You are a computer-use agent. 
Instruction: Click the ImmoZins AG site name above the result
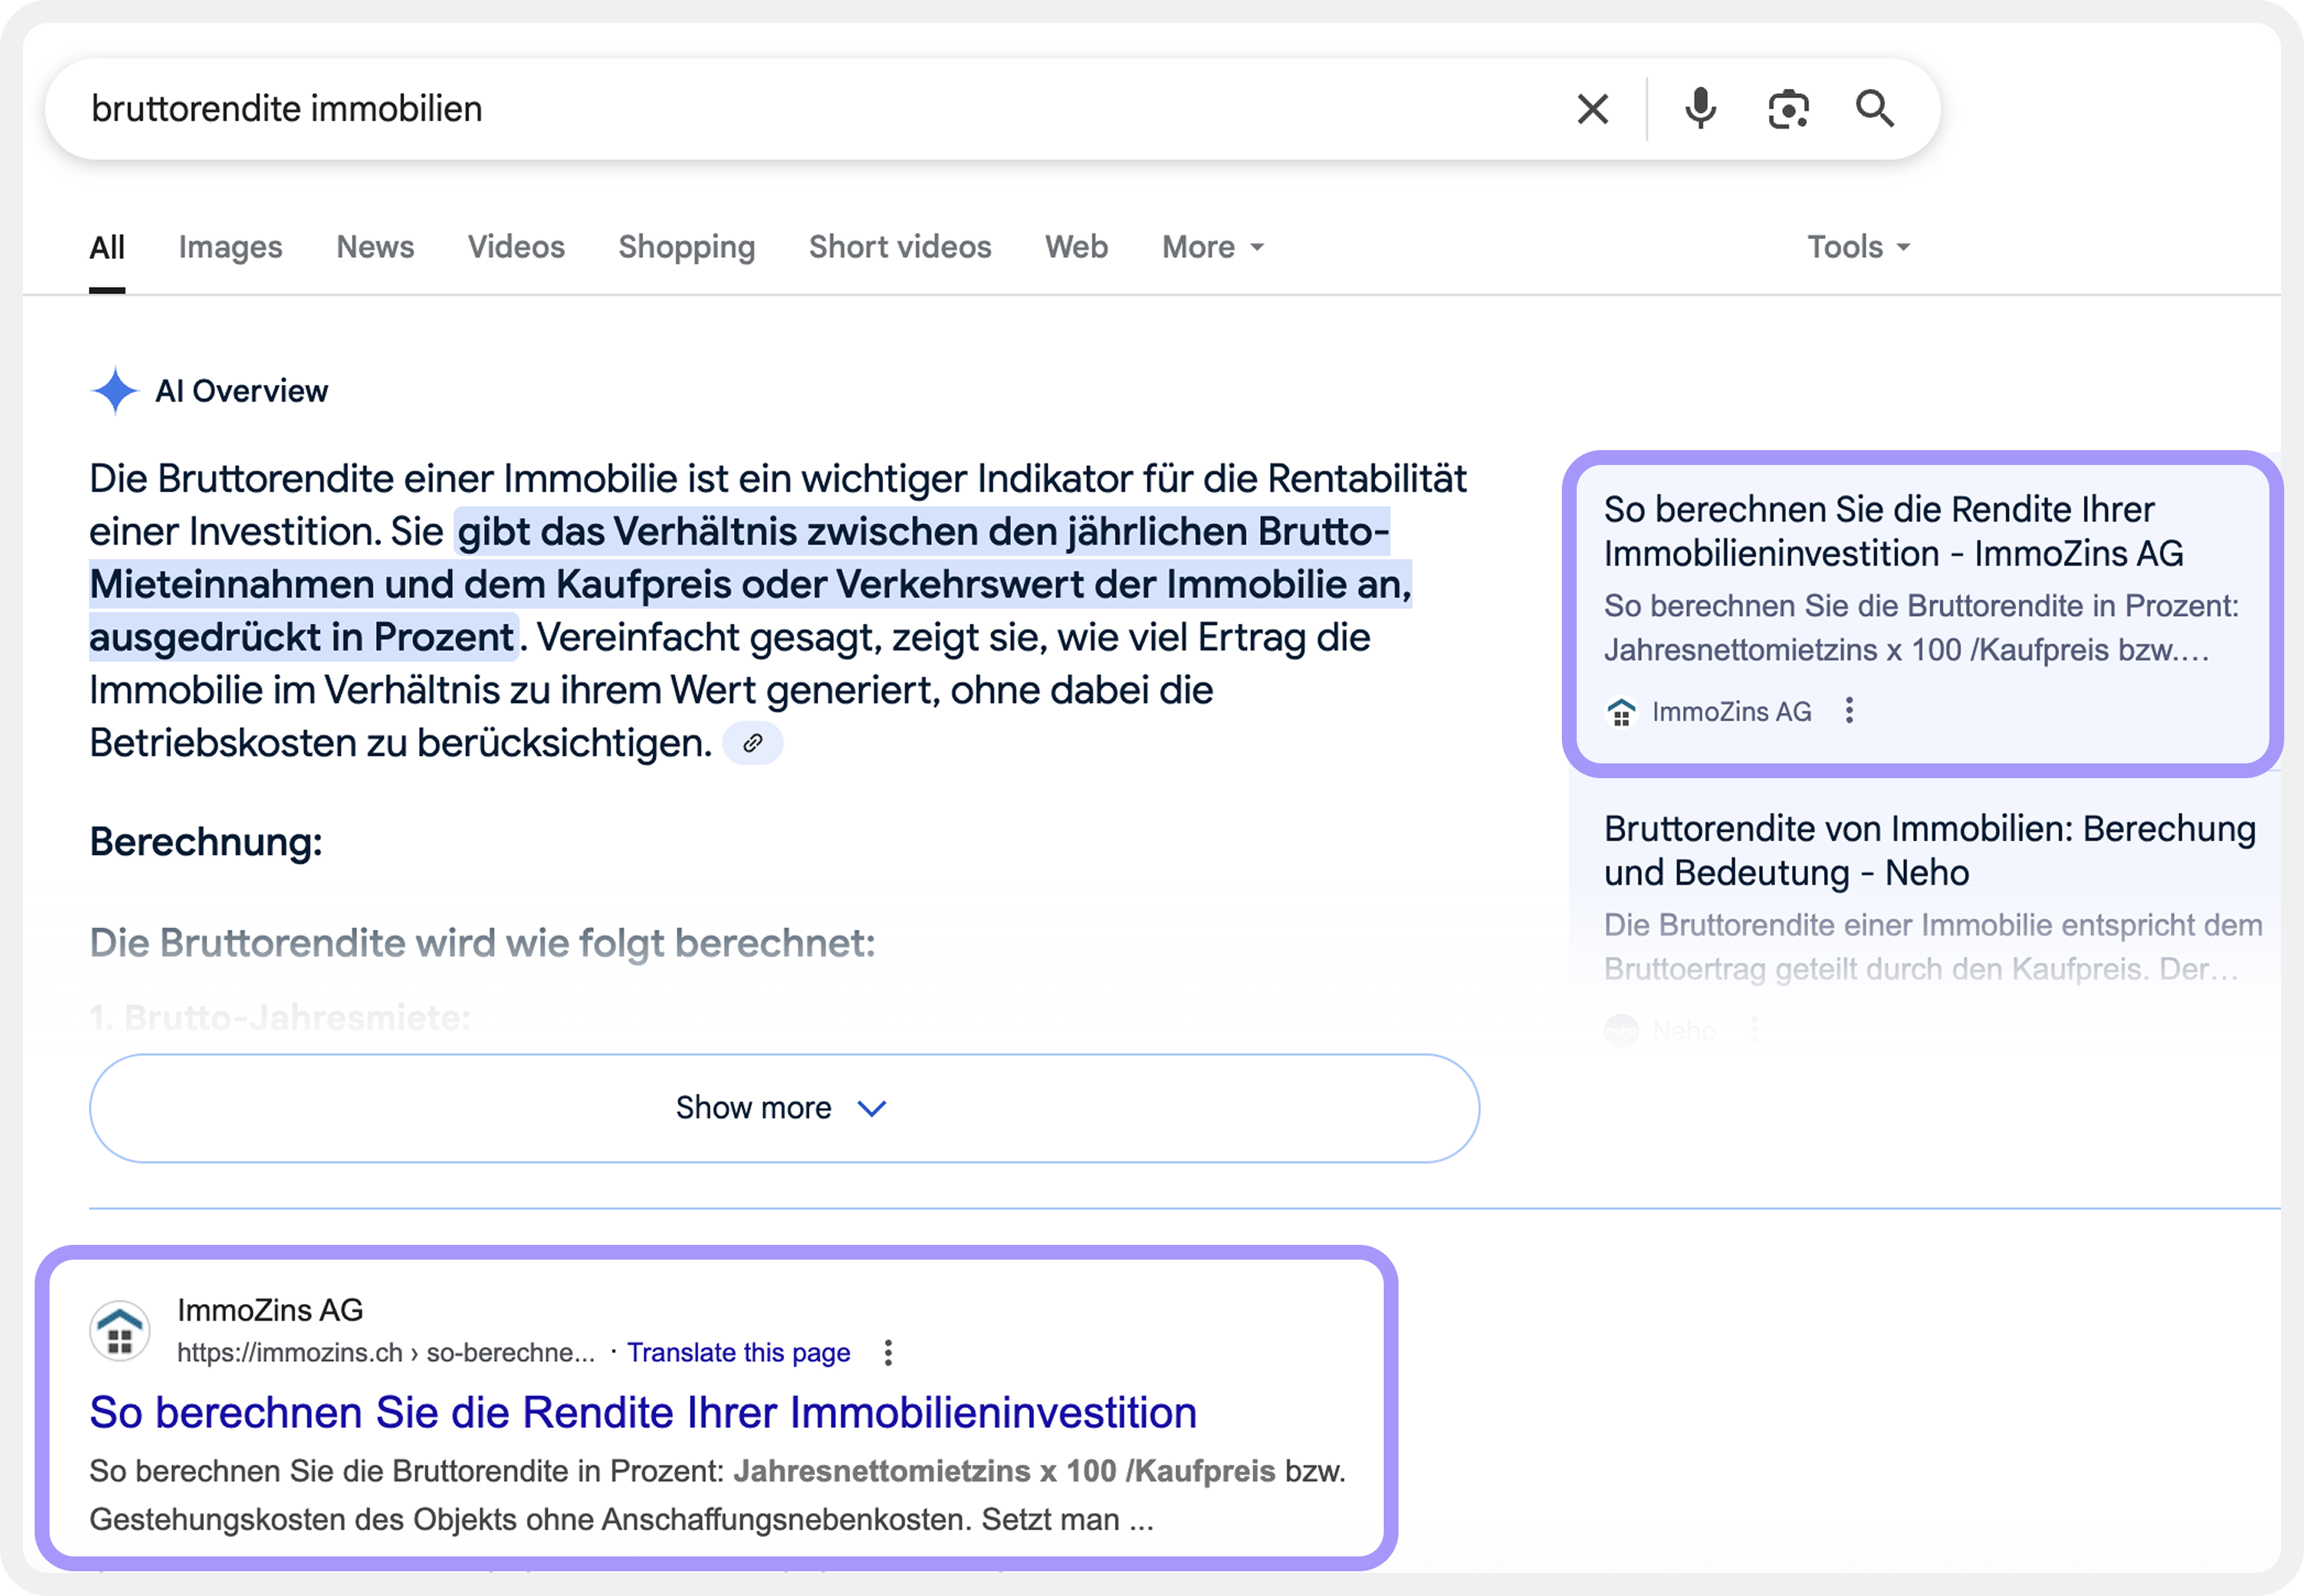click(270, 1309)
